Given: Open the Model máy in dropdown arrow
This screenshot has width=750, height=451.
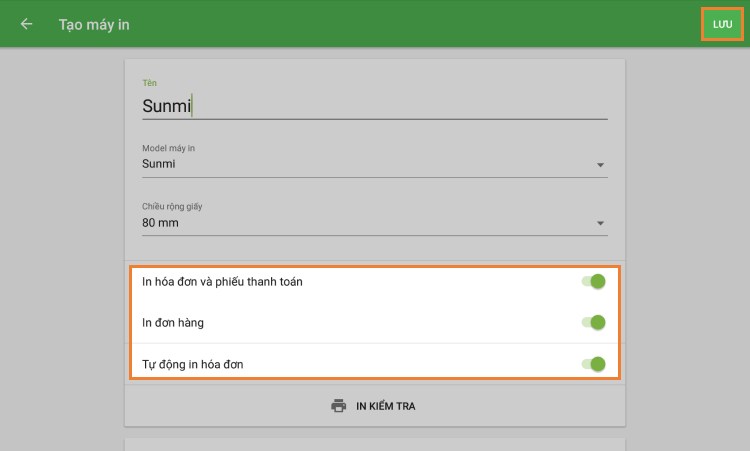Looking at the screenshot, I should 600,165.
